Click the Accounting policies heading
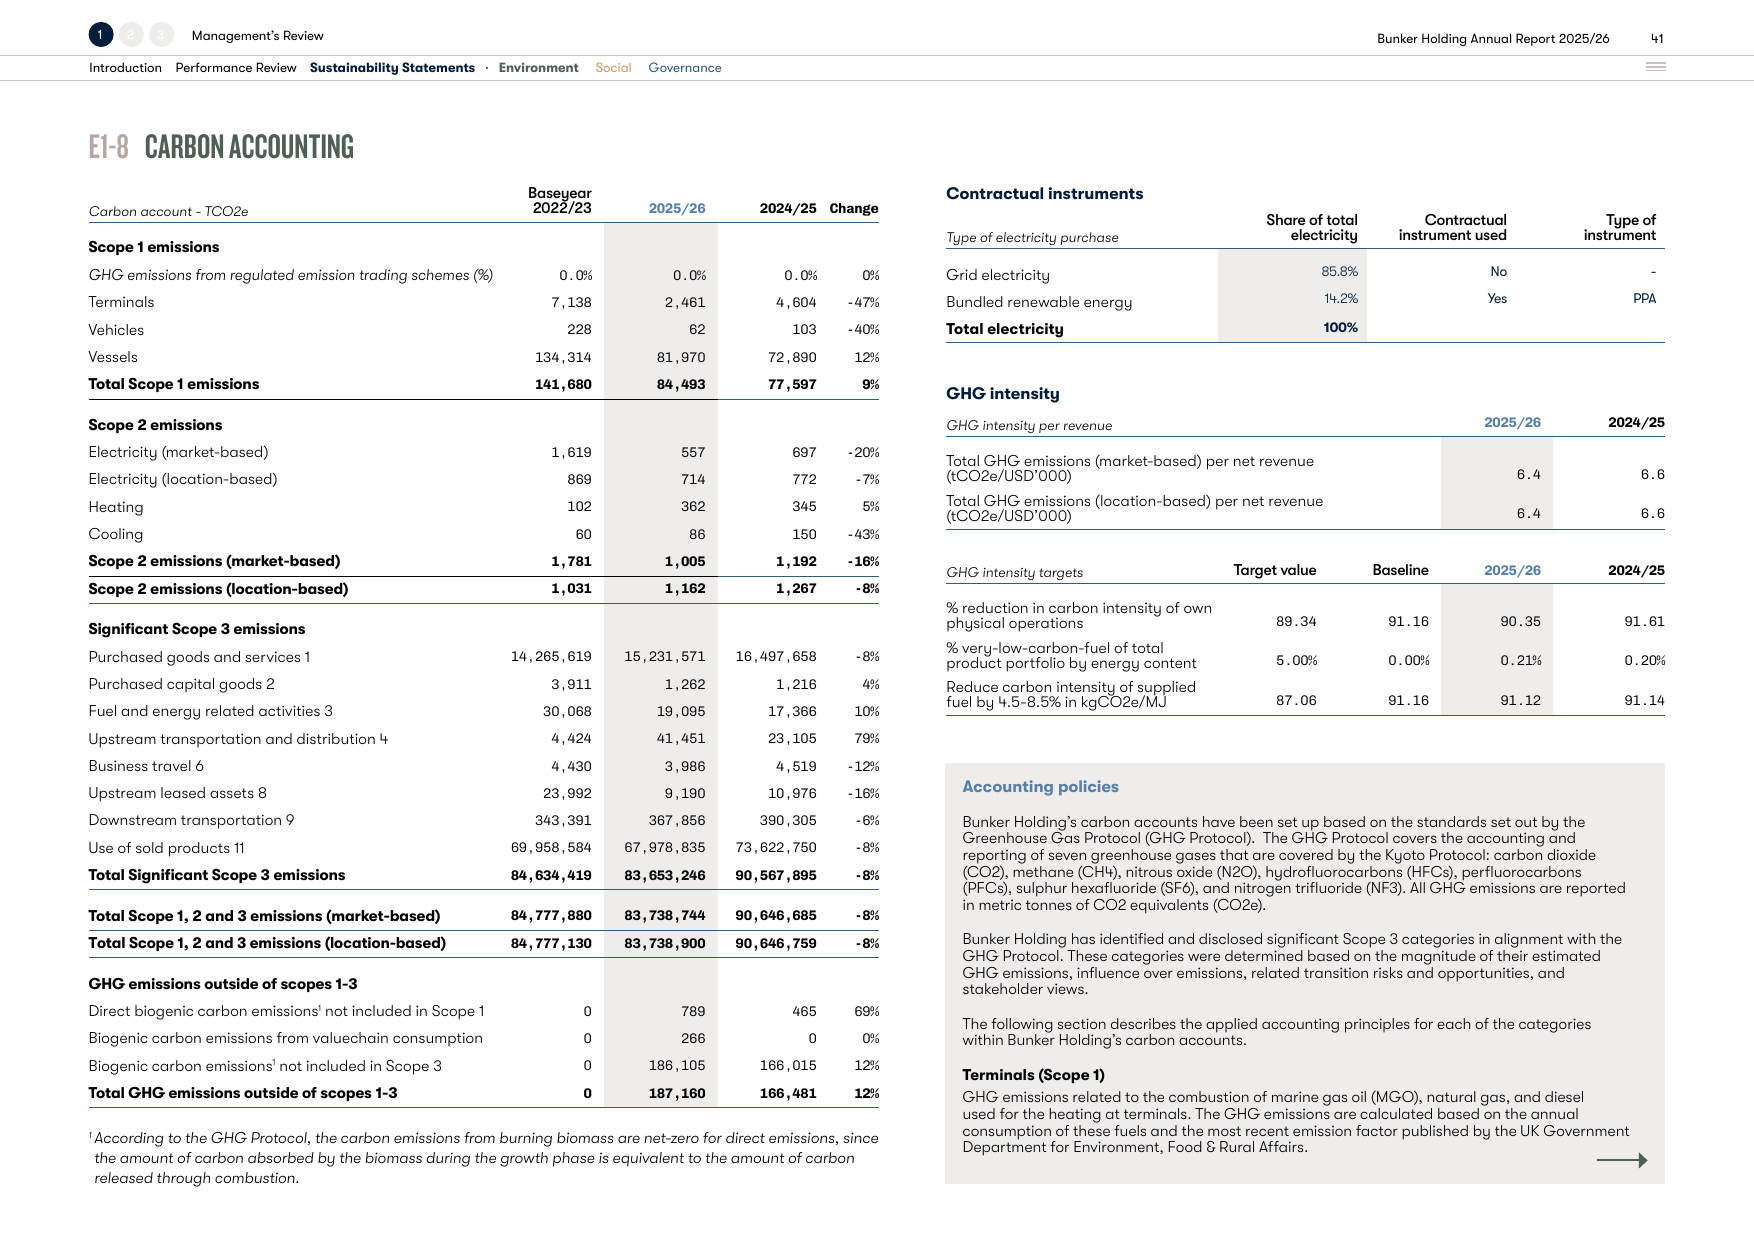This screenshot has width=1754, height=1241. (1040, 787)
